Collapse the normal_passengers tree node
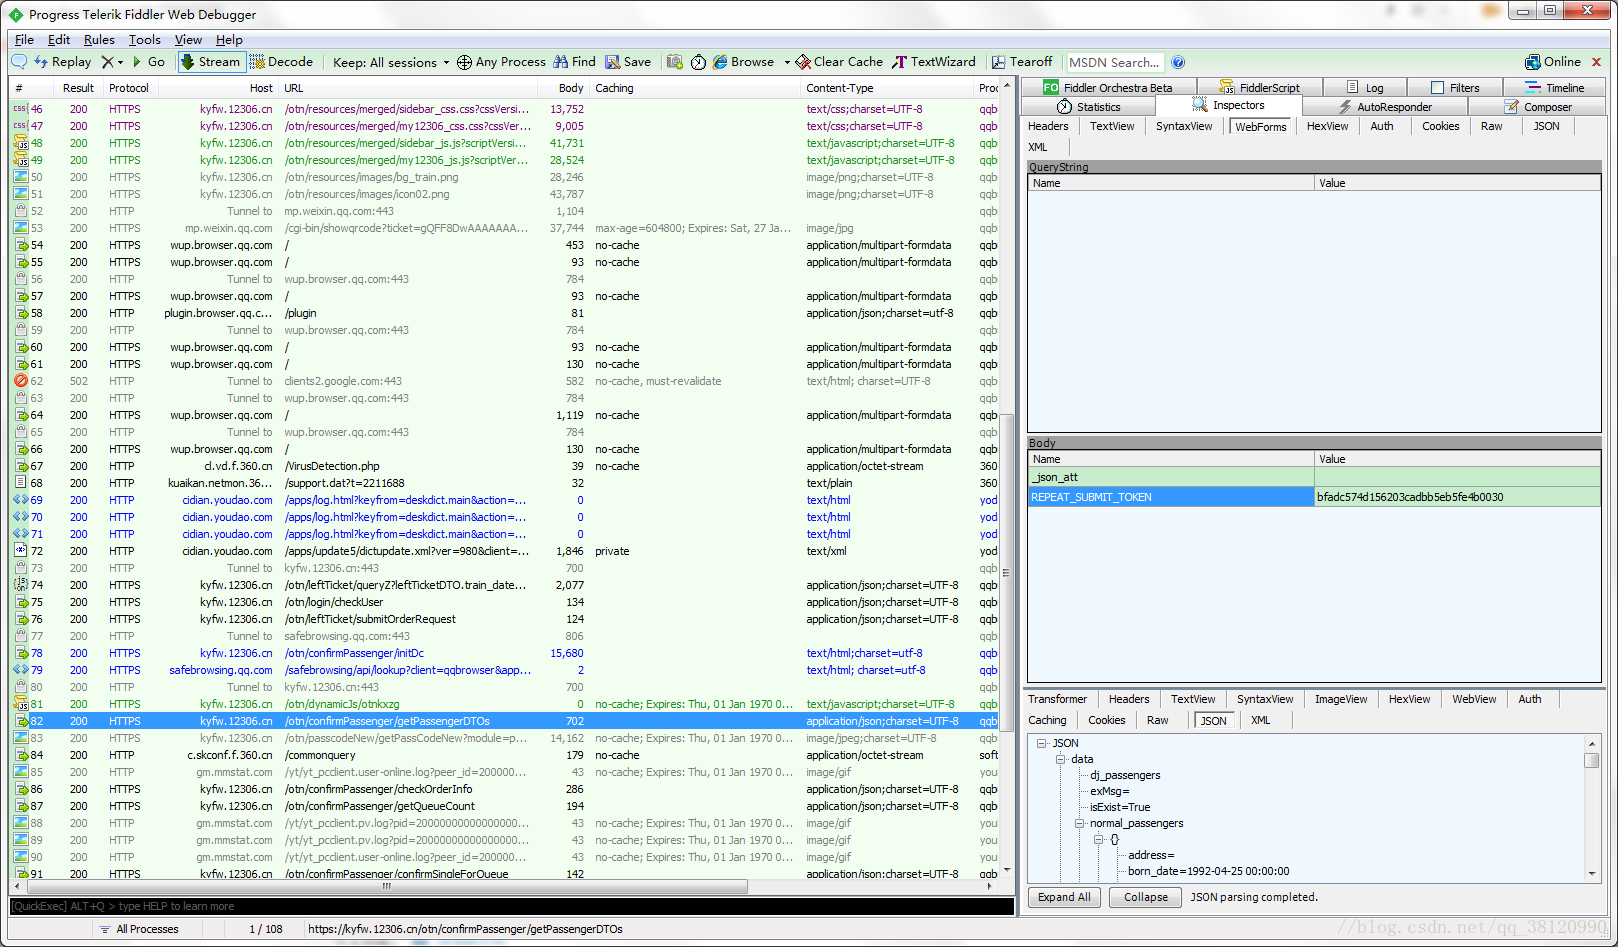Viewport: 1618px width, 947px height. click(1080, 823)
